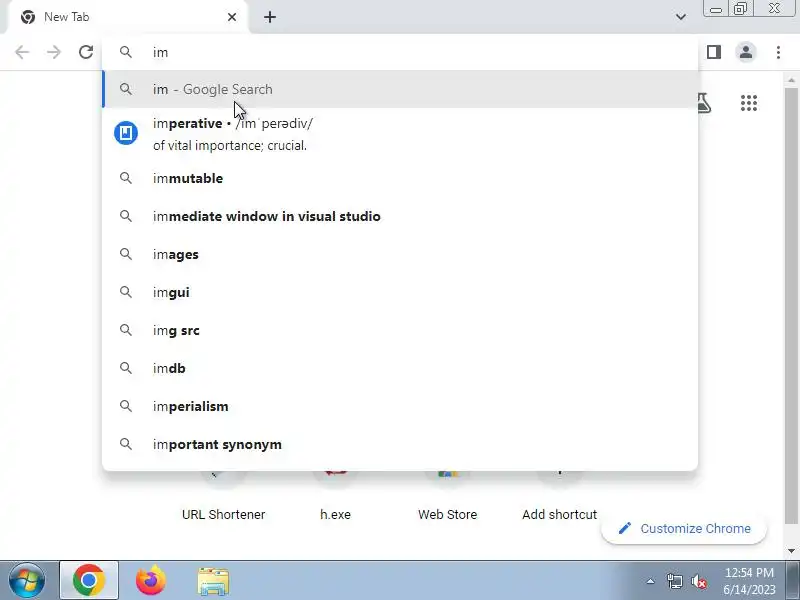Viewport: 800px width, 600px height.
Task: Show hidden system tray icons arrow
Action: (651, 581)
